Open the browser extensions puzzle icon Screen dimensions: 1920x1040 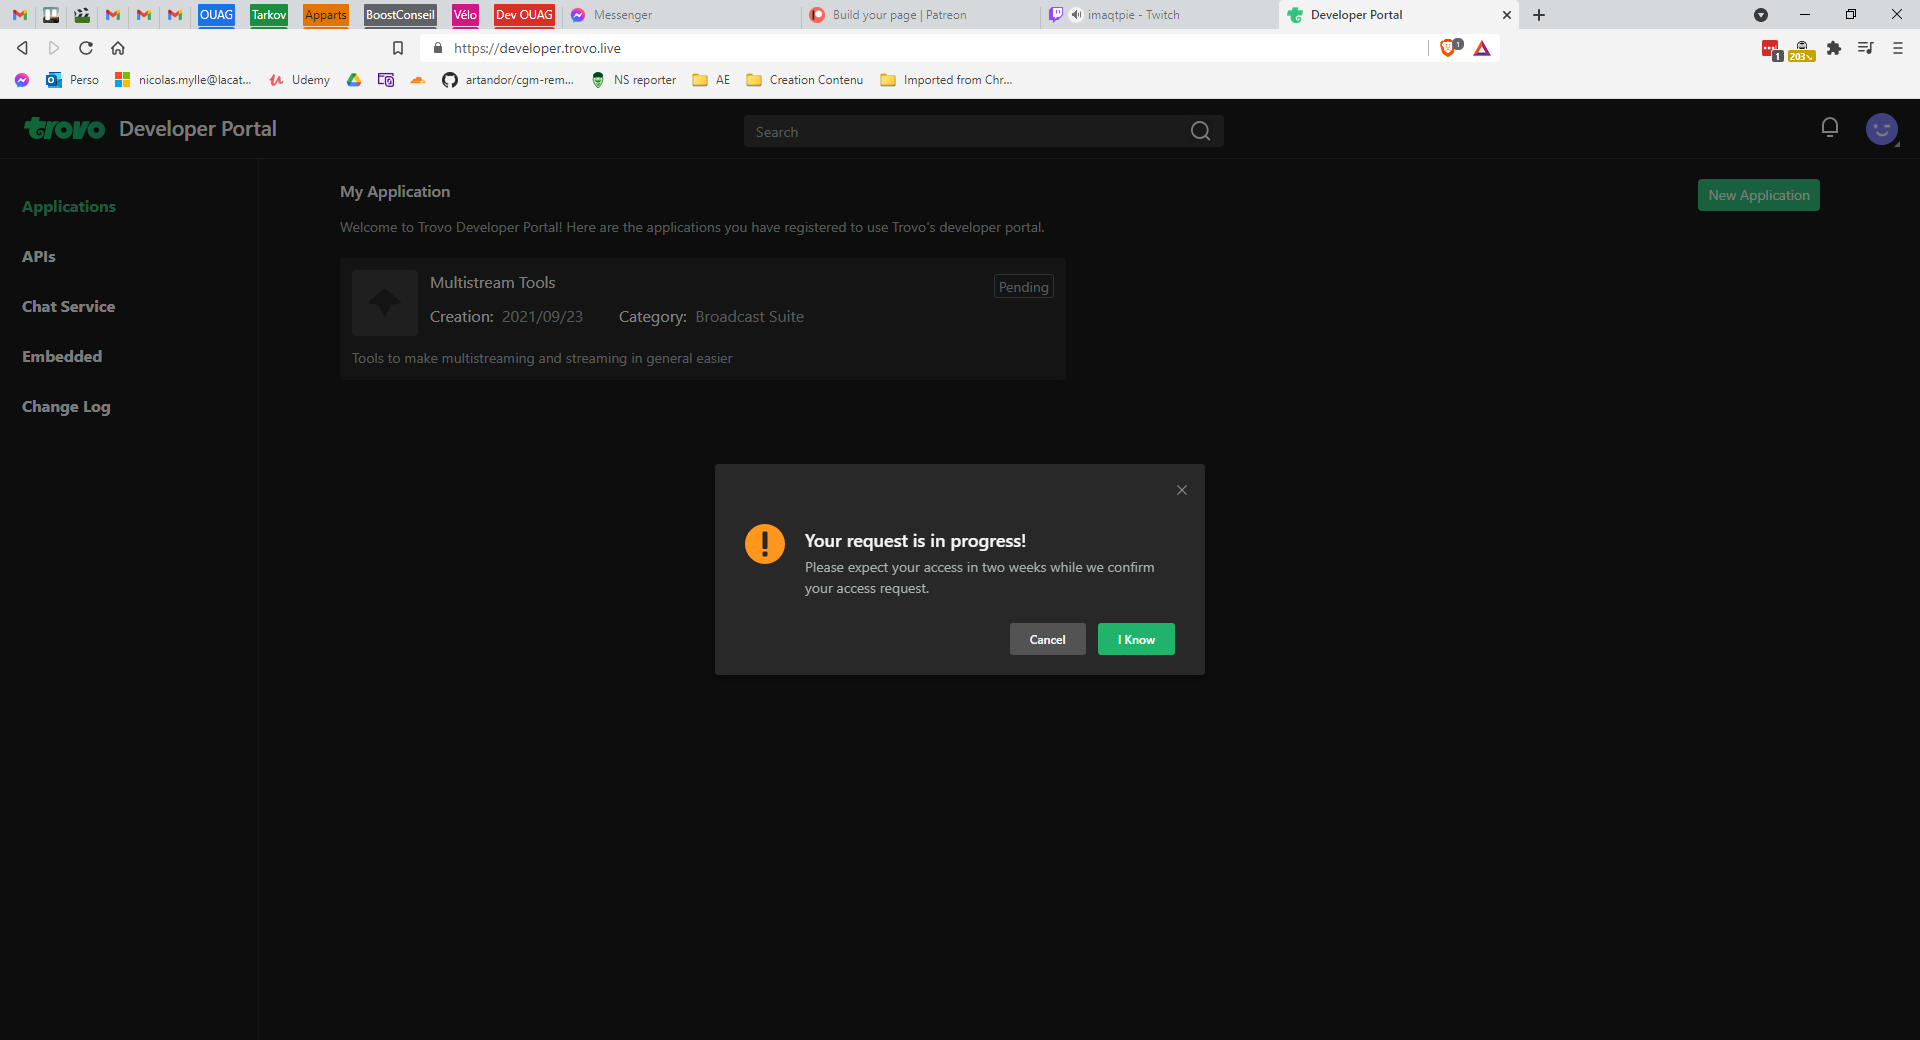[1835, 48]
